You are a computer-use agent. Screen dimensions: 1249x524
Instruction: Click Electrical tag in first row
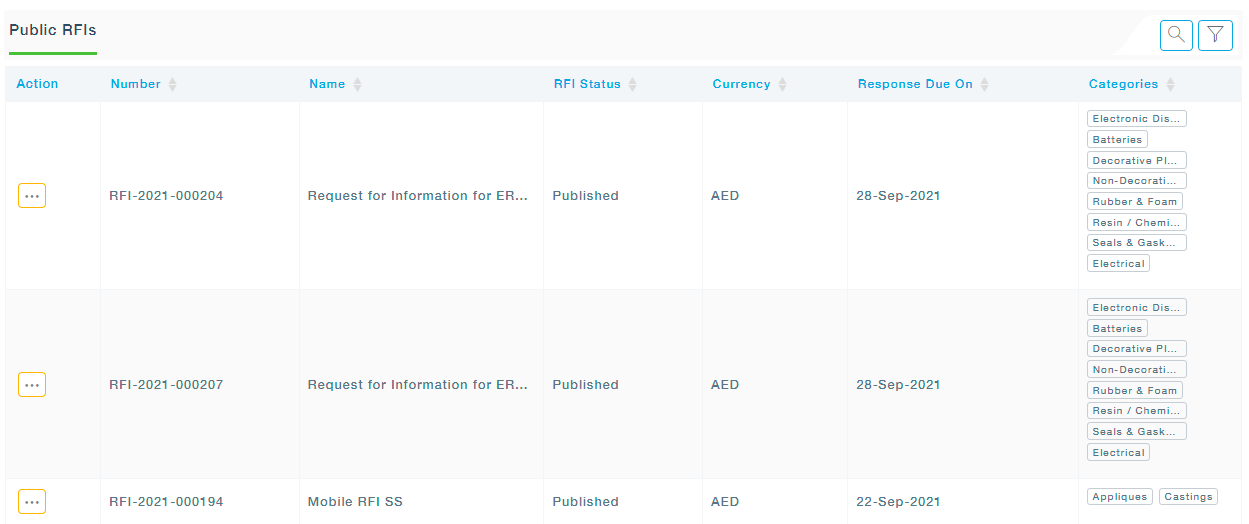tap(1118, 264)
